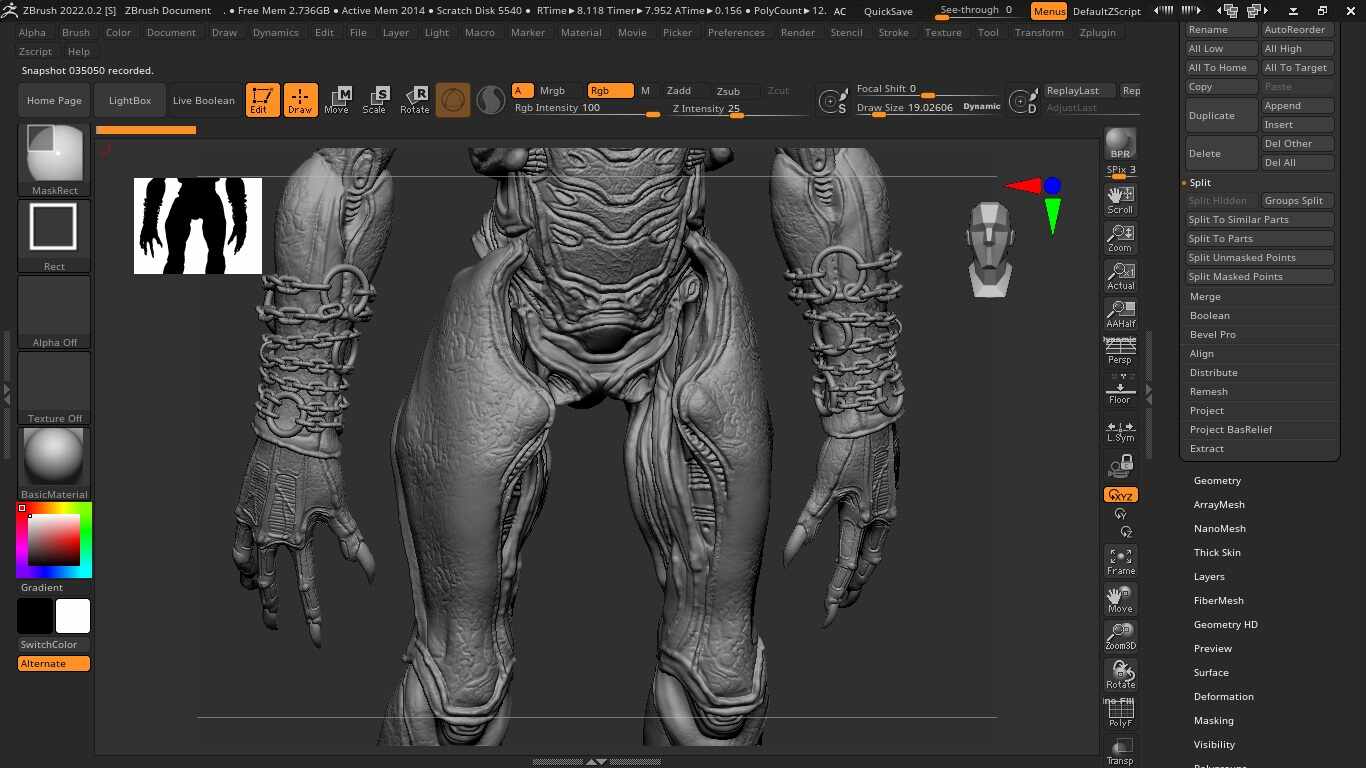Click the Texture Off slot
Screen dimensions: 1366x768
tap(54, 388)
